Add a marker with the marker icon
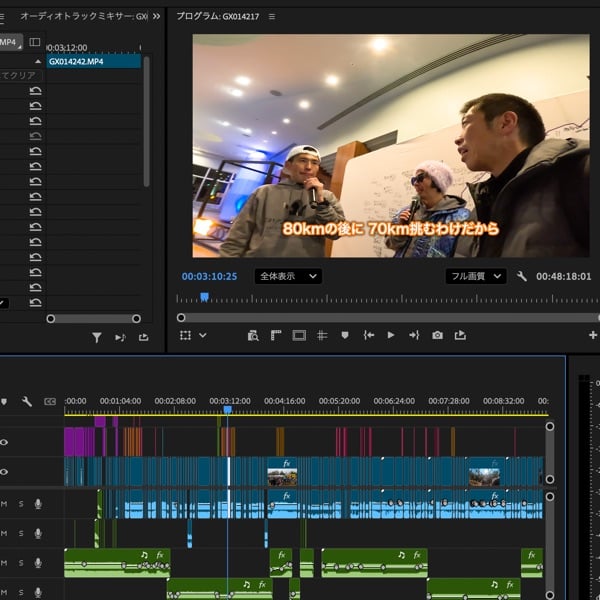The height and width of the screenshot is (600, 600). pyautogui.click(x=345, y=336)
